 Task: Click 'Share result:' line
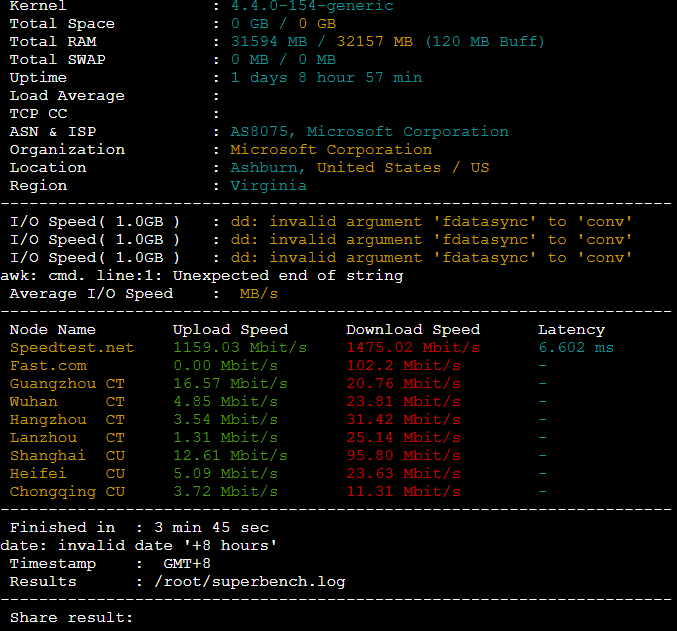[x=72, y=618]
